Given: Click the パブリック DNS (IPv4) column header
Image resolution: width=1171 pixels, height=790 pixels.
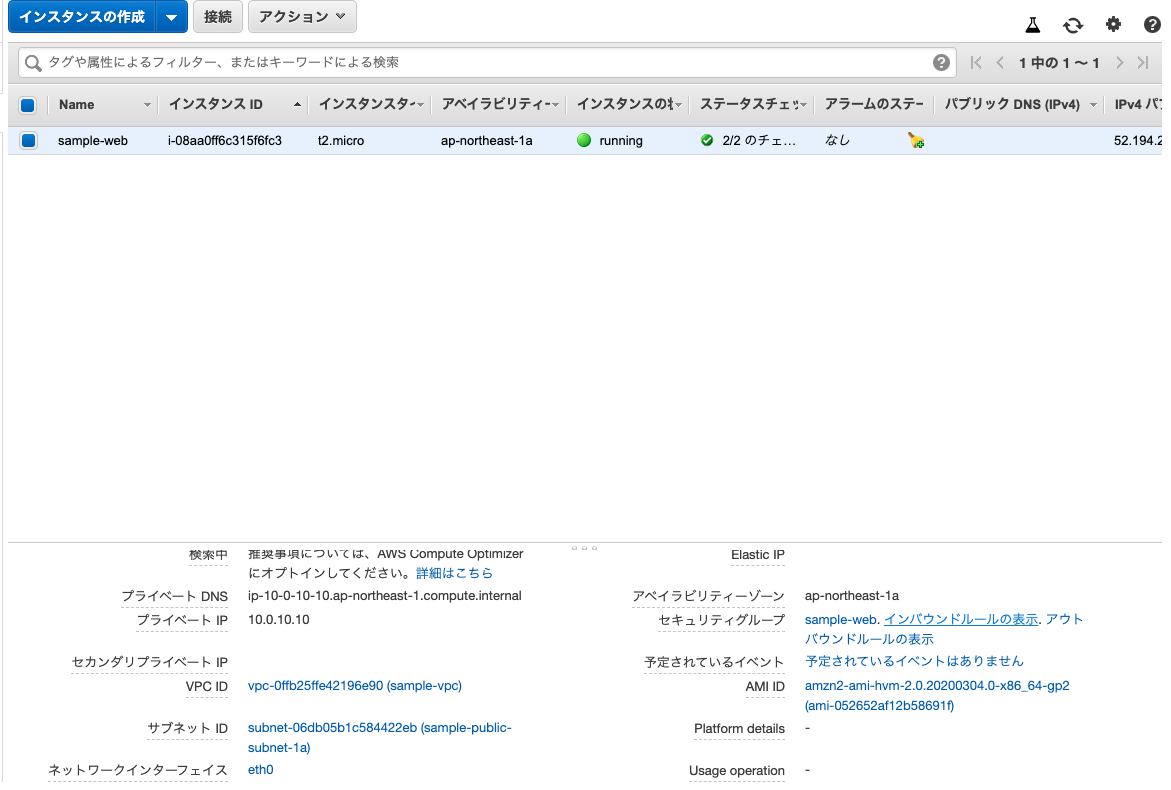Looking at the screenshot, I should [x=1011, y=105].
